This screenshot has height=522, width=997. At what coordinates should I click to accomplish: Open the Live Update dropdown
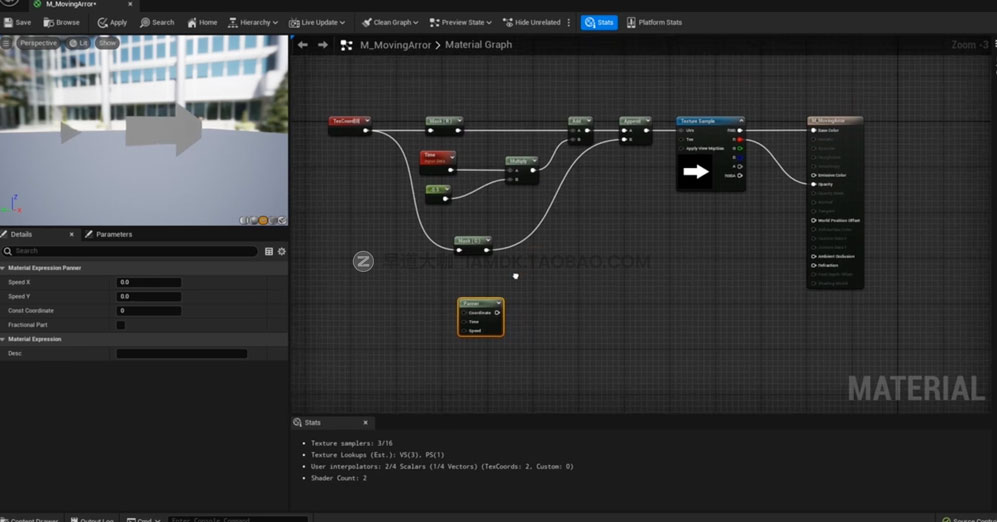coord(317,22)
